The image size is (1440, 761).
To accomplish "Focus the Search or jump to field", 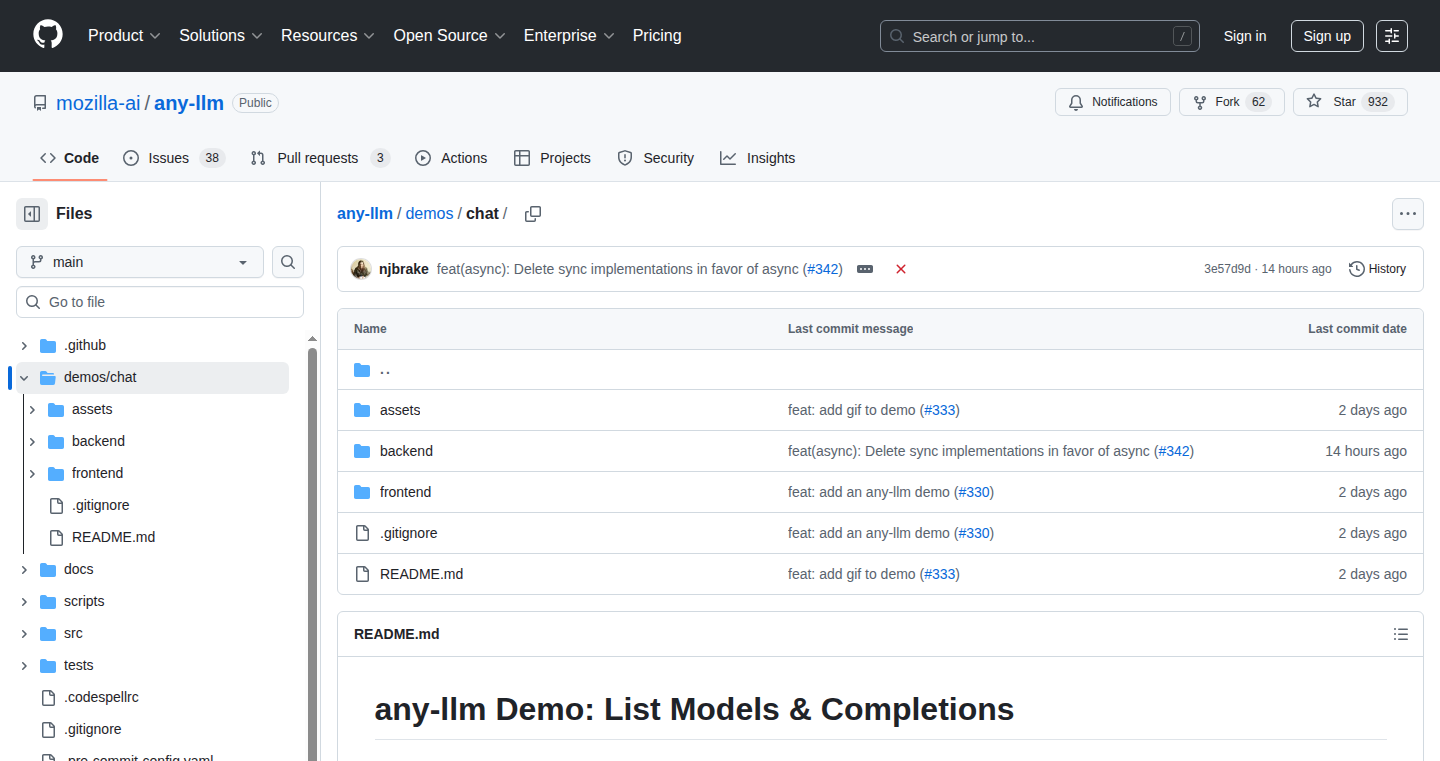I will point(1040,36).
